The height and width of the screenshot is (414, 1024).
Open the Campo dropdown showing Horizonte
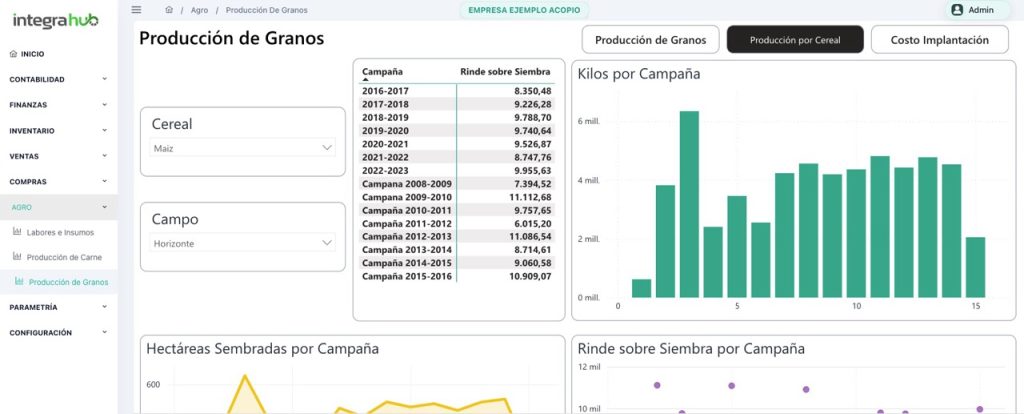coord(243,243)
